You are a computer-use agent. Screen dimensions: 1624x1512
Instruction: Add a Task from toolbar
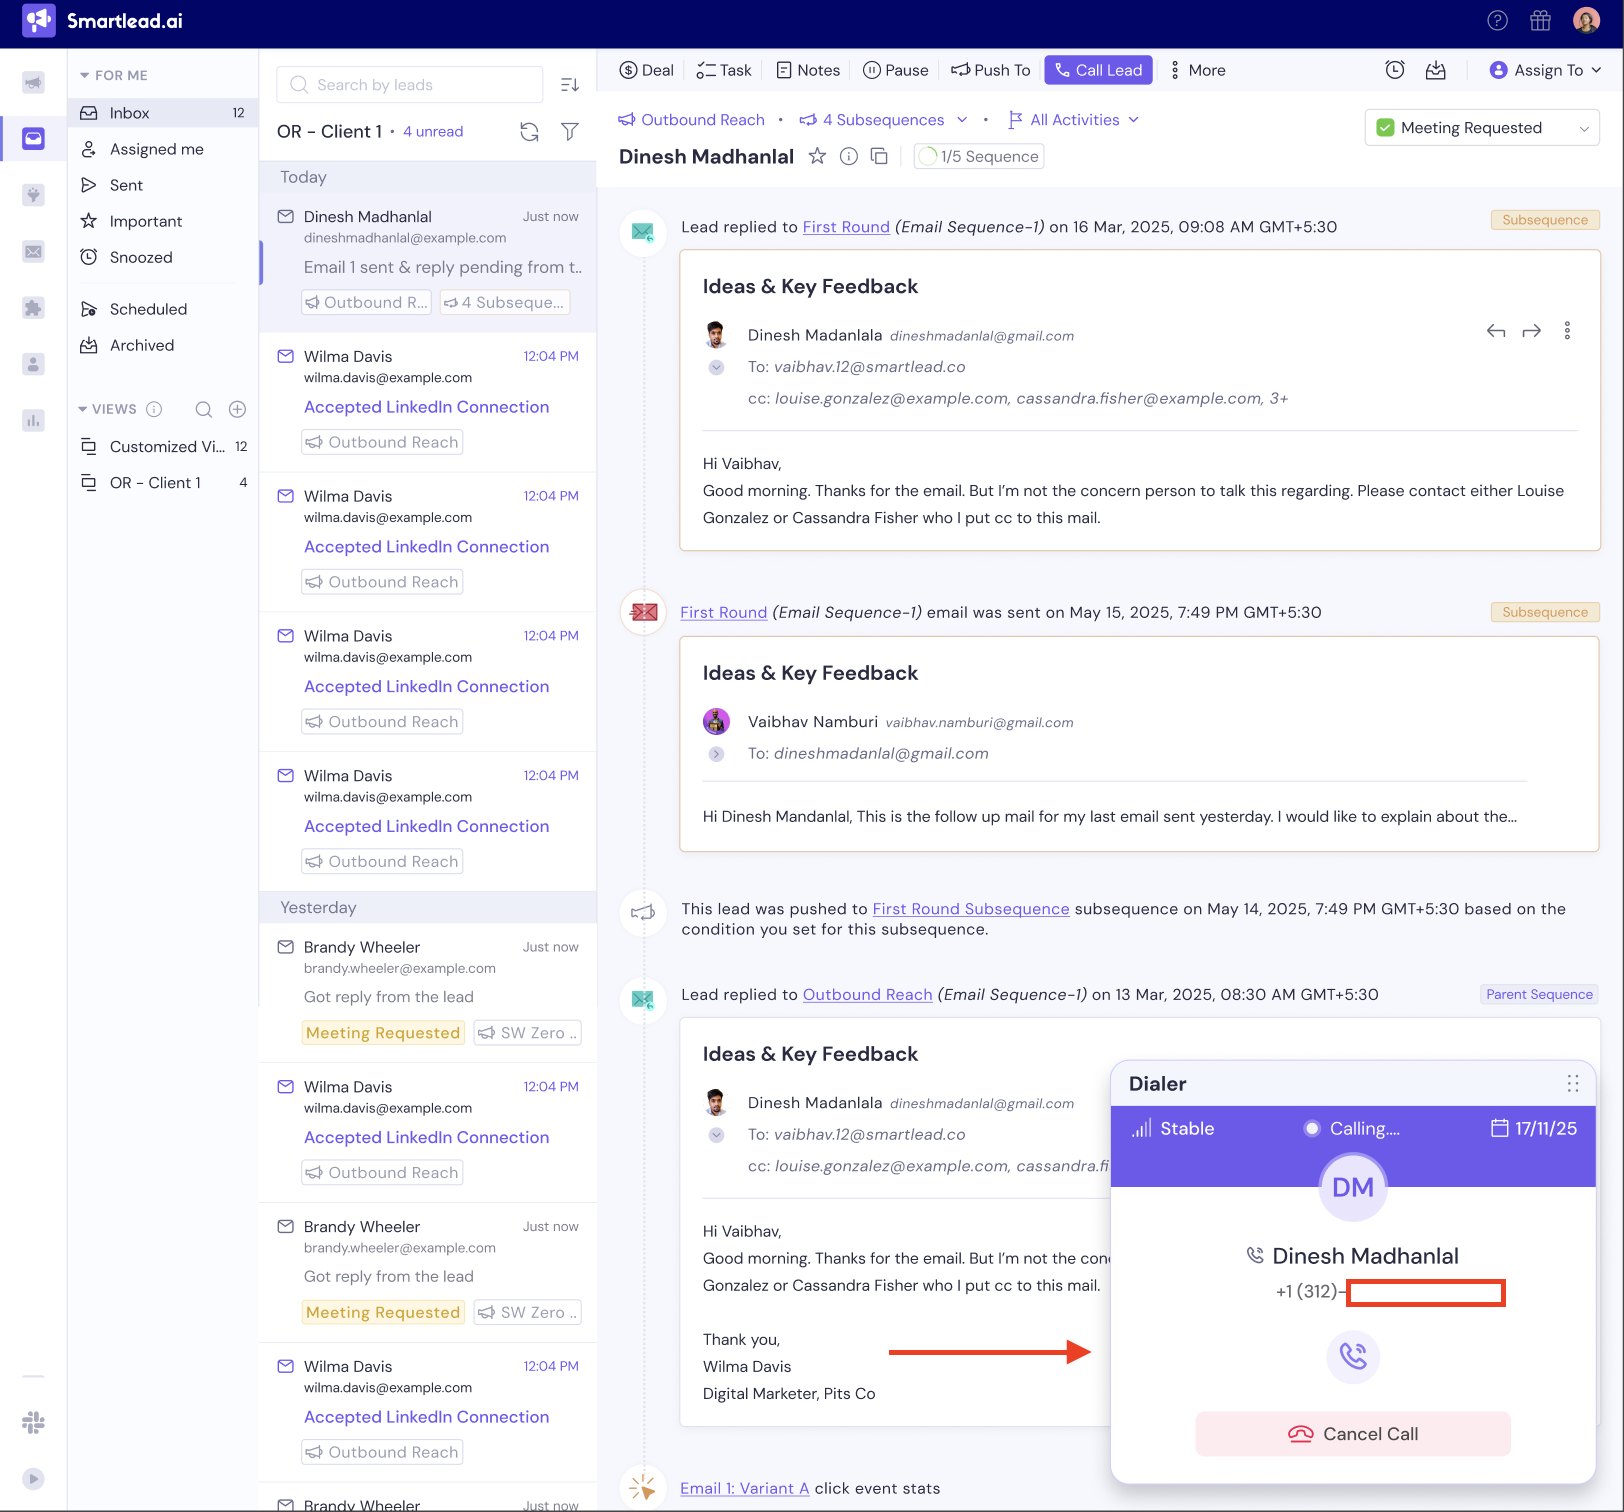pyautogui.click(x=724, y=70)
